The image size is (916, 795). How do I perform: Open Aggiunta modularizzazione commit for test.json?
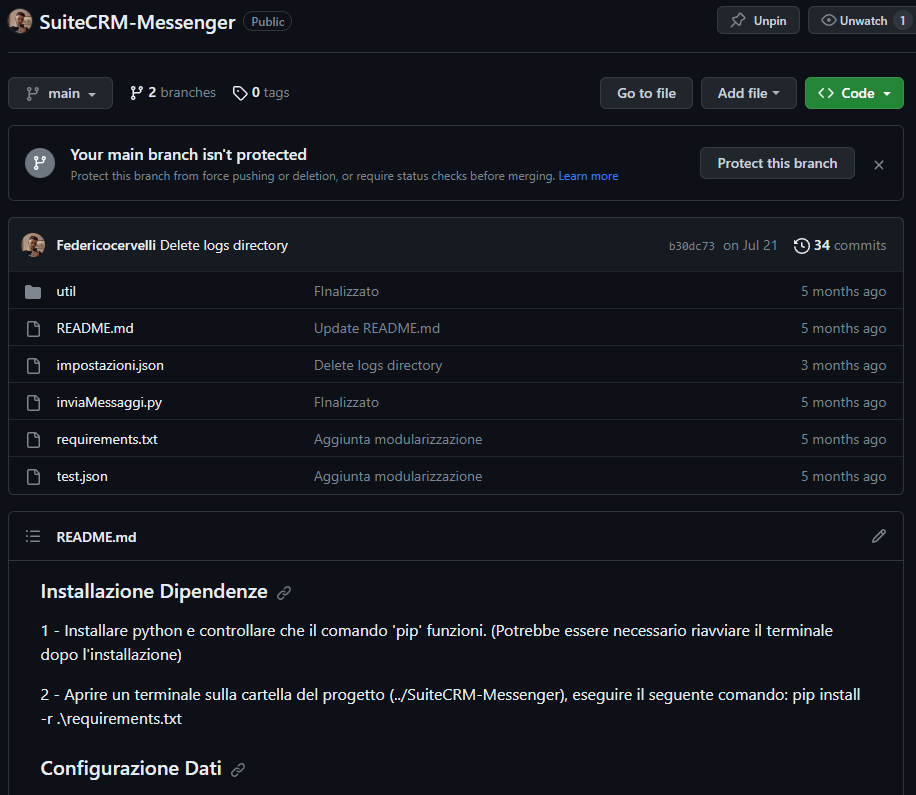coord(398,477)
